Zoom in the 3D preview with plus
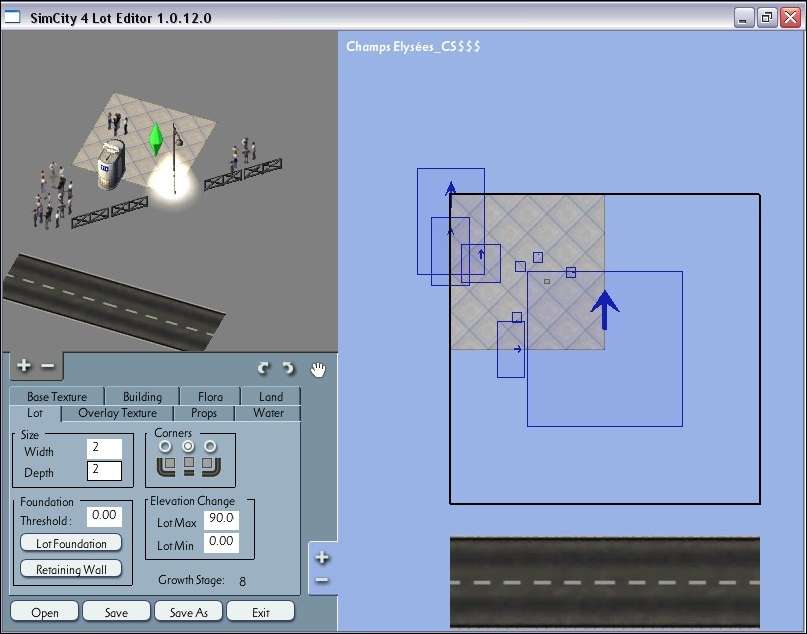This screenshot has height=634, width=807. coord(24,366)
